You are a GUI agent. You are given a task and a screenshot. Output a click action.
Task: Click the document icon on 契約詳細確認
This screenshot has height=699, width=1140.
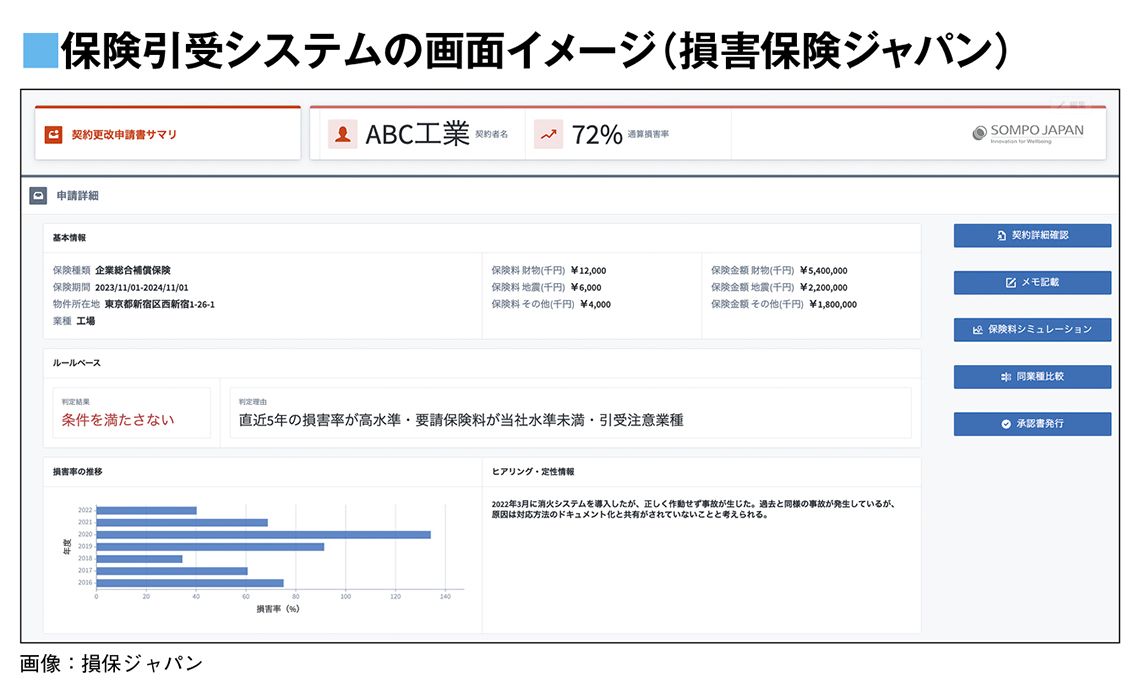click(1001, 236)
